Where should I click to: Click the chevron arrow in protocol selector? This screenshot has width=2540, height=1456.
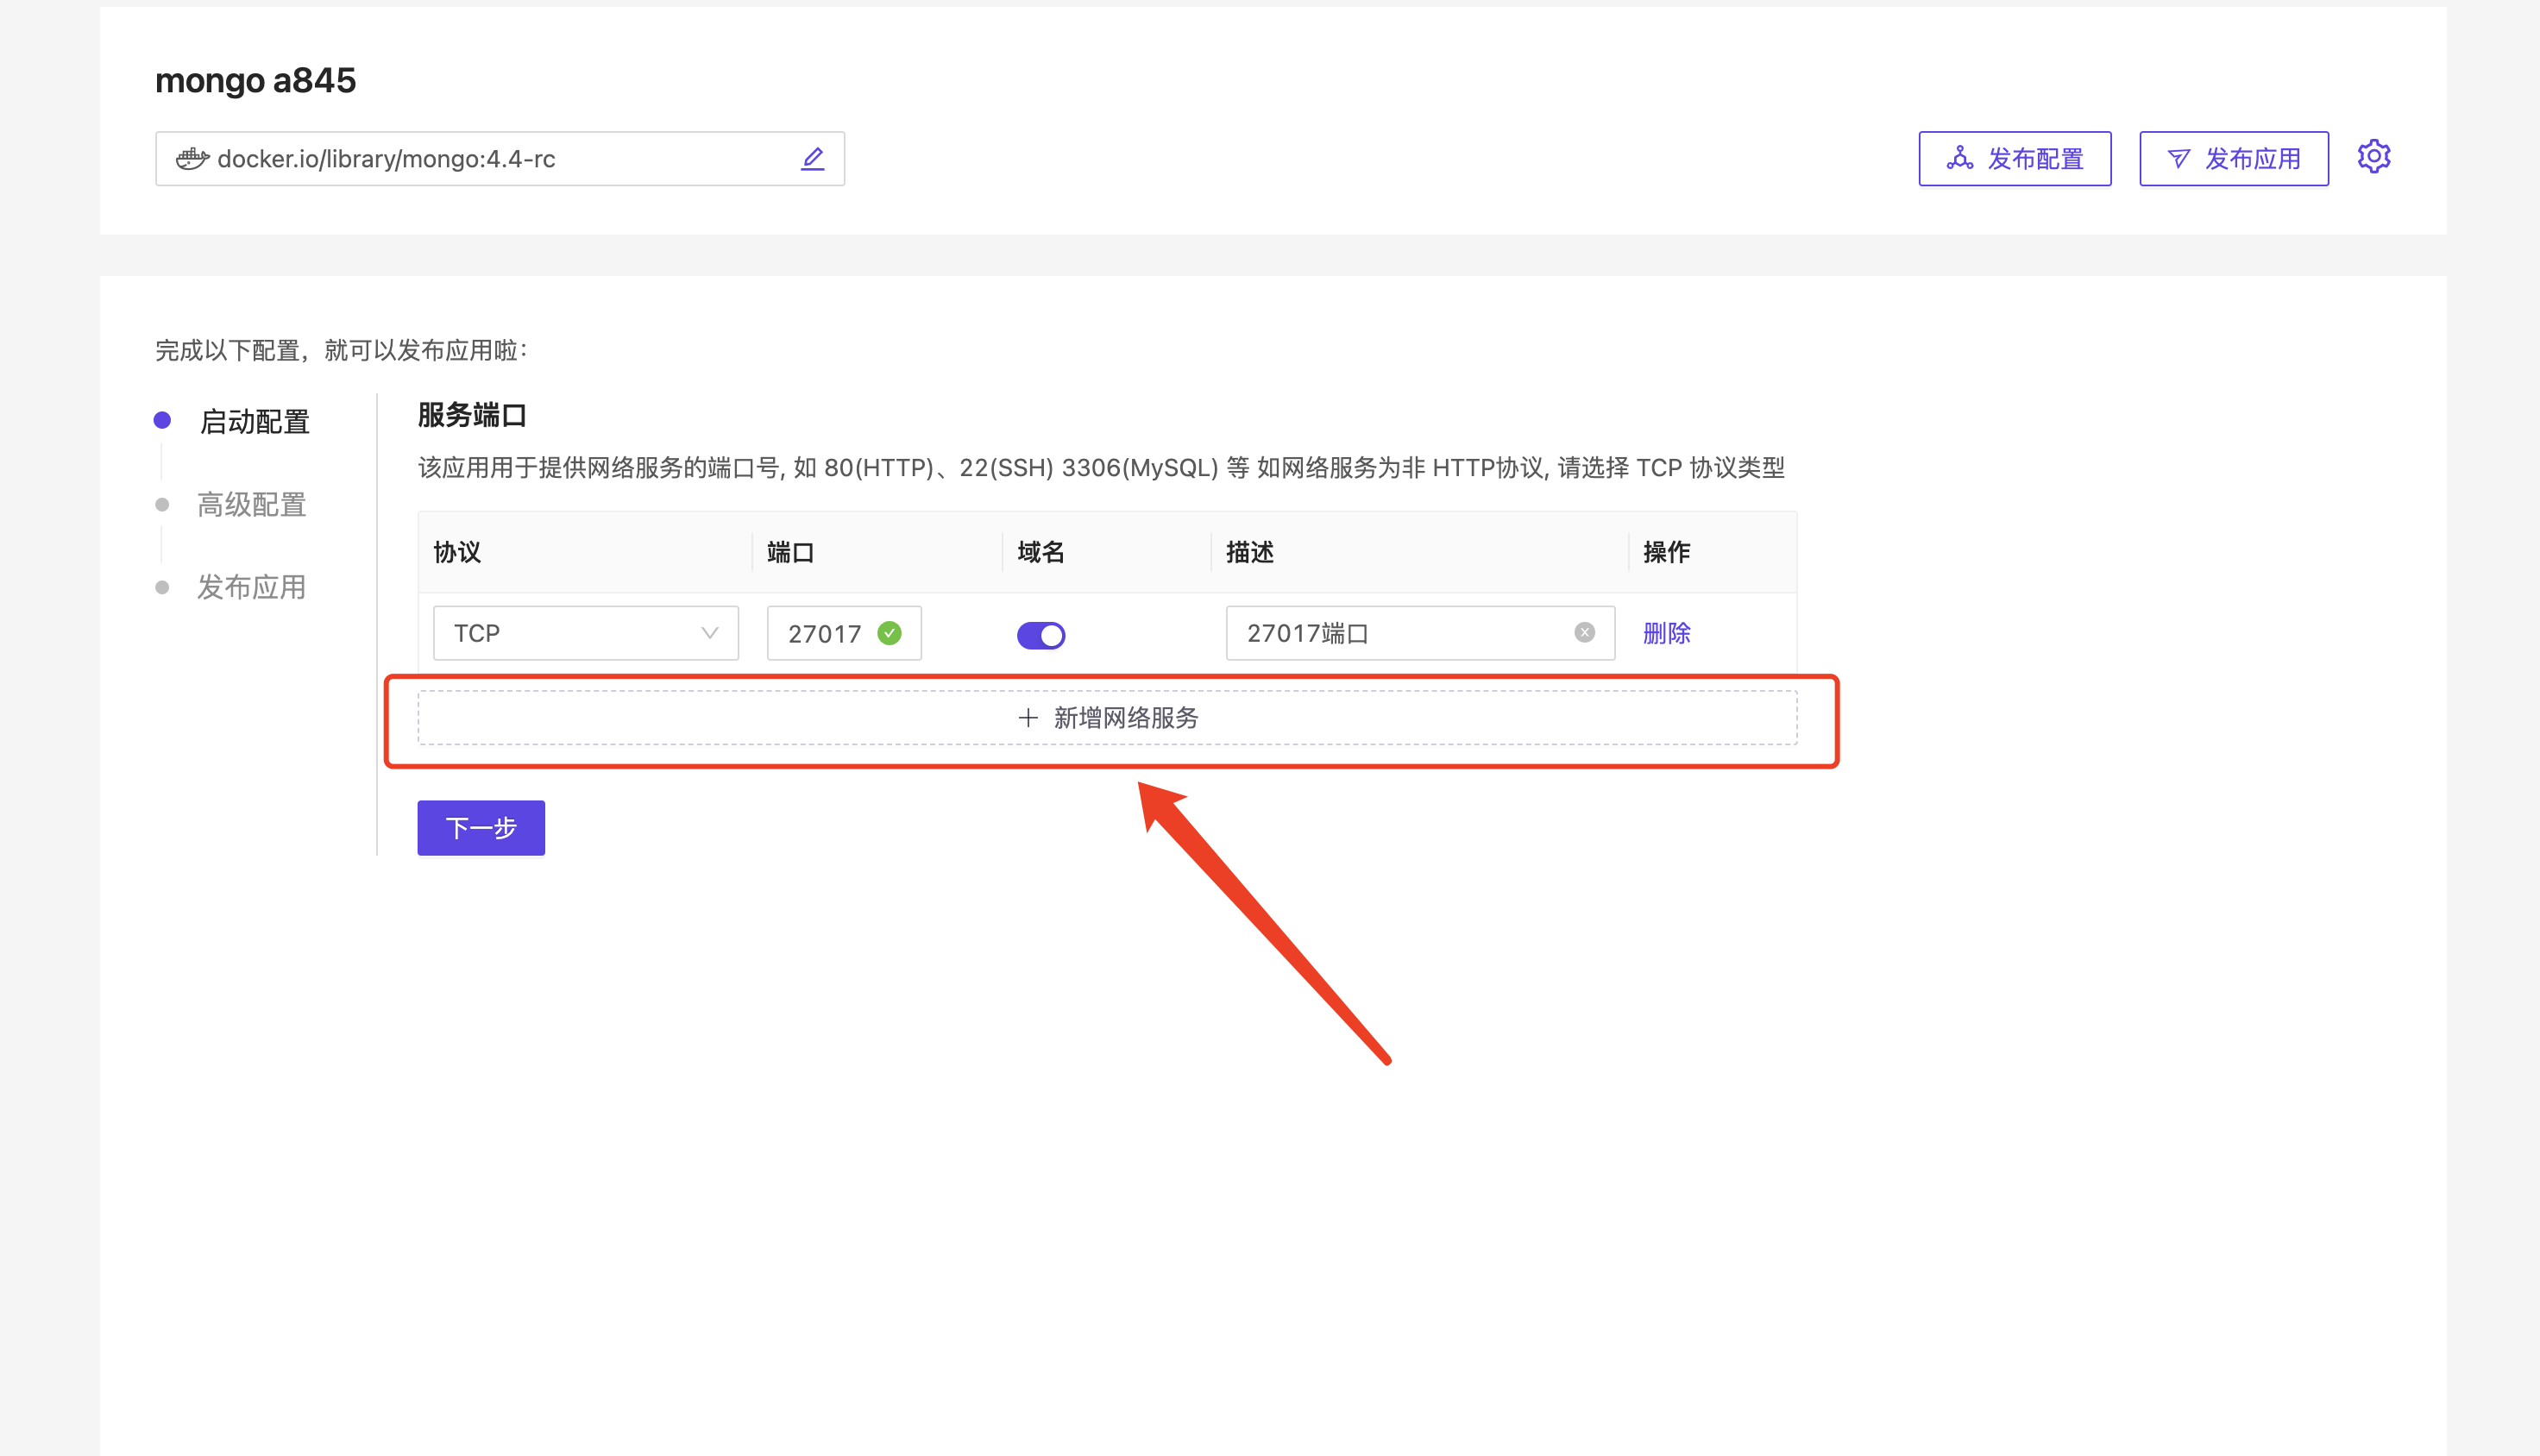tap(709, 633)
